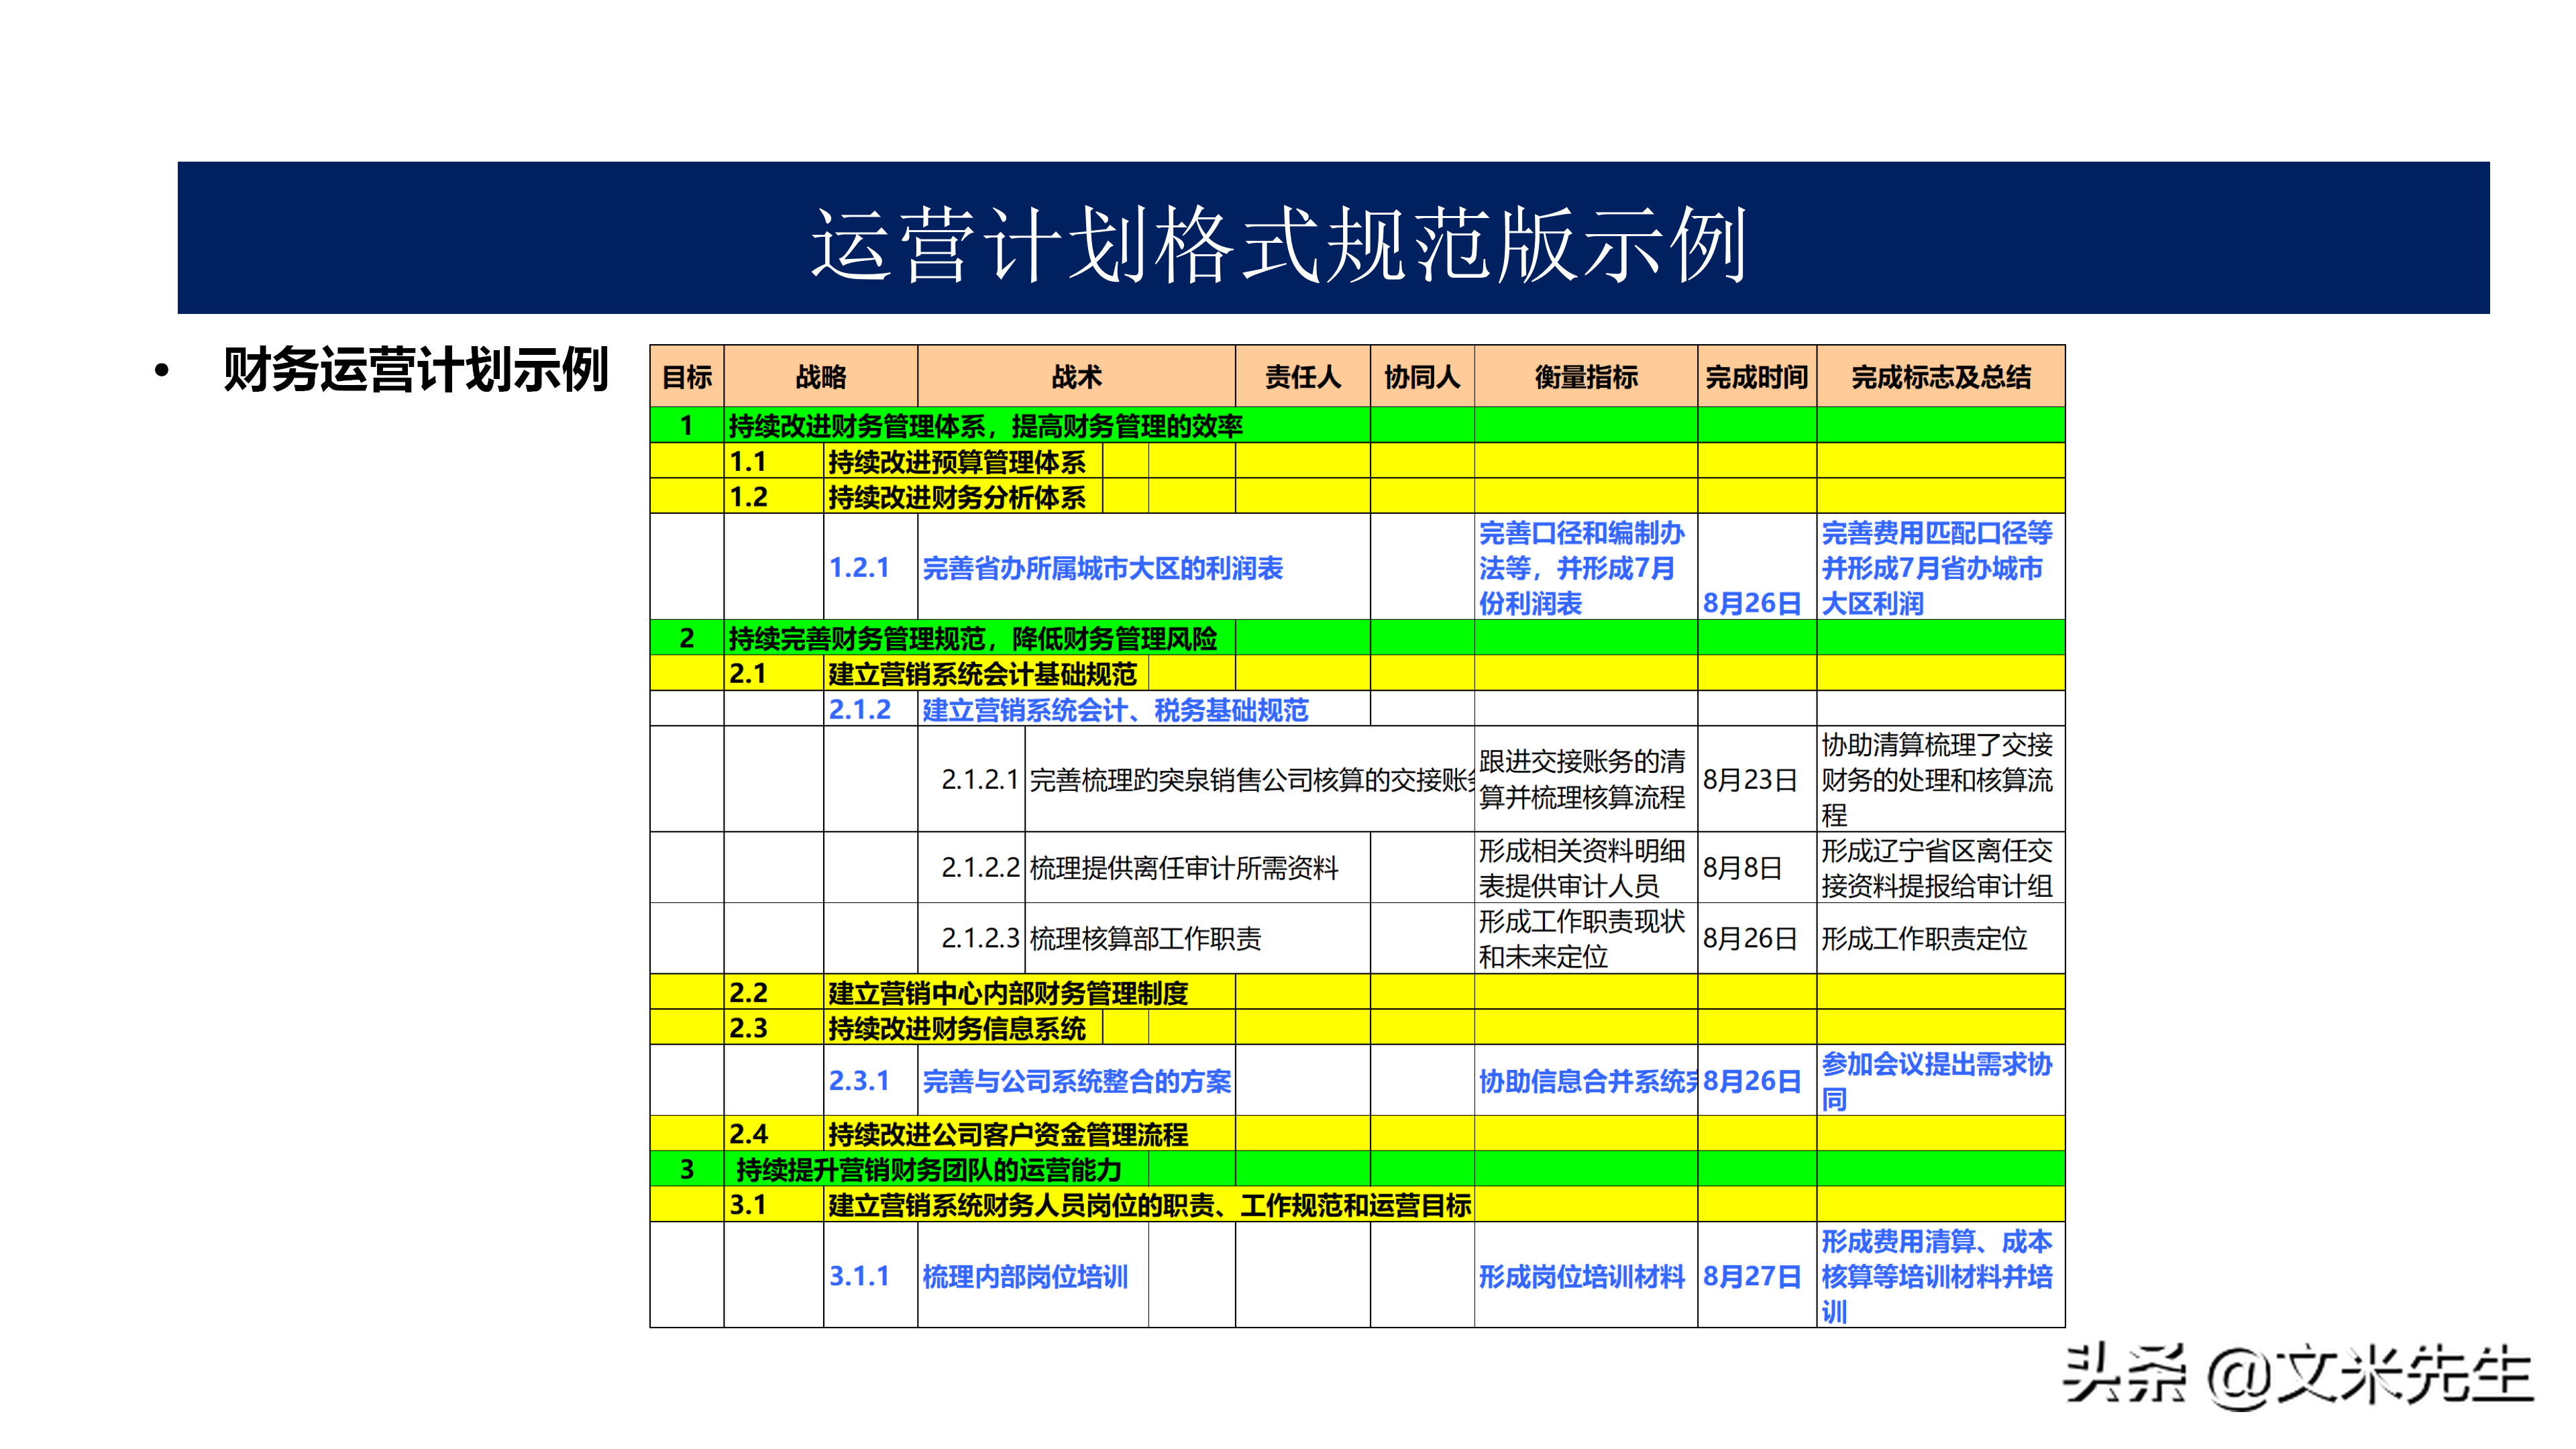Click the cell 梳理核算部工作职责
The image size is (2576, 1449).
[1197, 939]
